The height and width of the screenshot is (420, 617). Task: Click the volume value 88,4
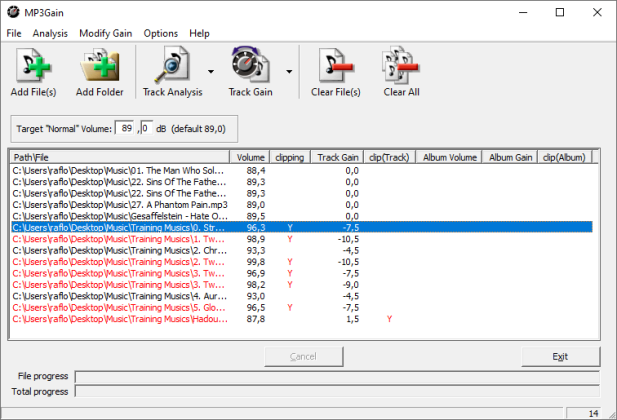pyautogui.click(x=256, y=170)
